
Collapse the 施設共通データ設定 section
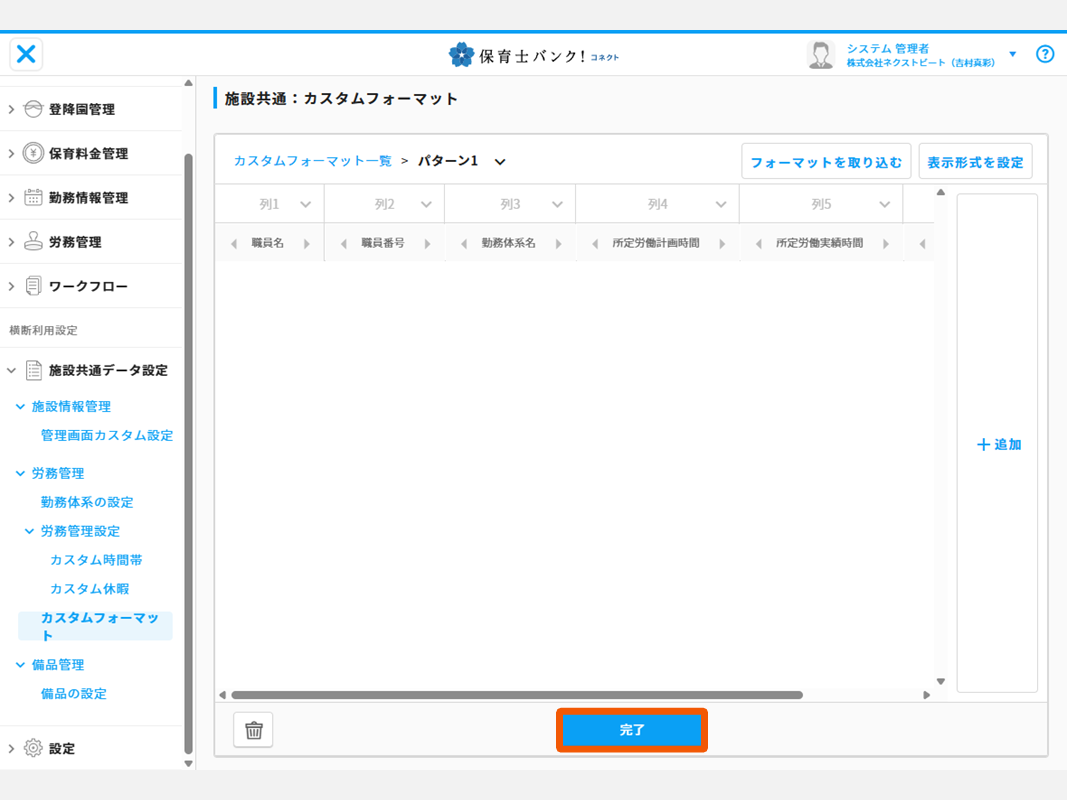tap(12, 370)
